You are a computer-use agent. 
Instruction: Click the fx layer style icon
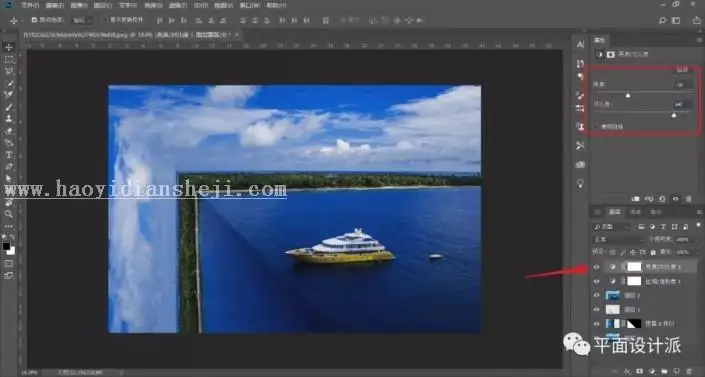point(628,372)
